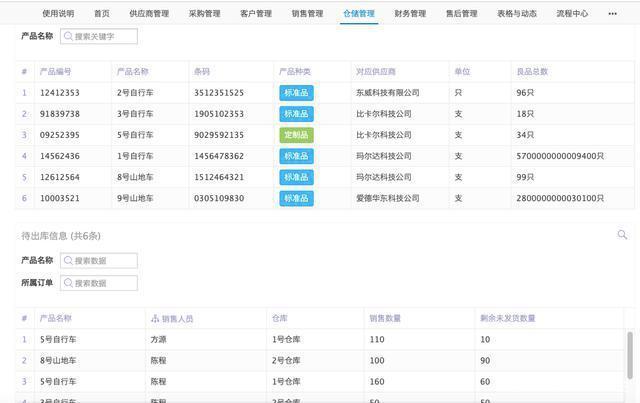
Task: Click the magnifier in the 所属订单 search box
Action: pyautogui.click(x=68, y=284)
